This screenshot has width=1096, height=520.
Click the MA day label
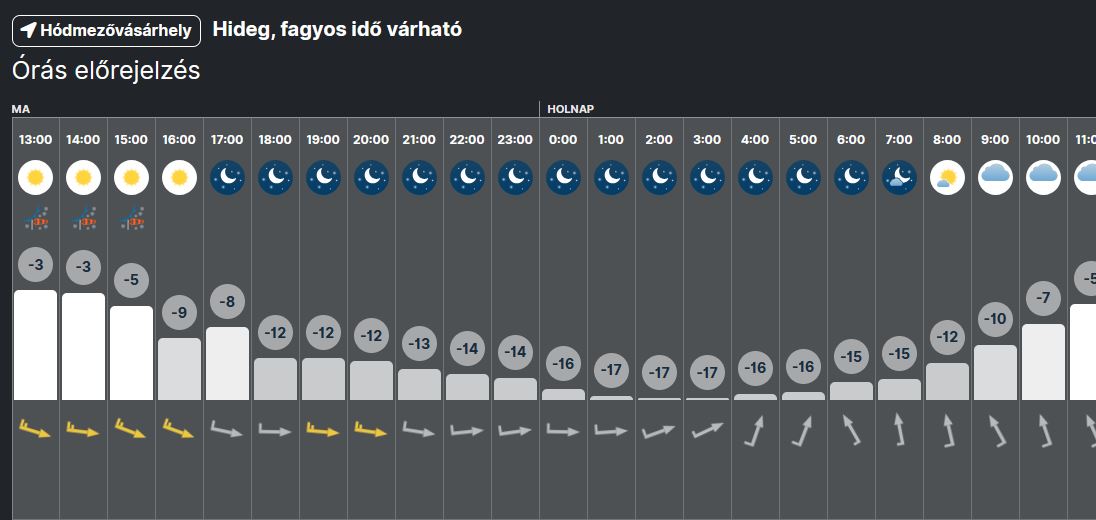(21, 108)
